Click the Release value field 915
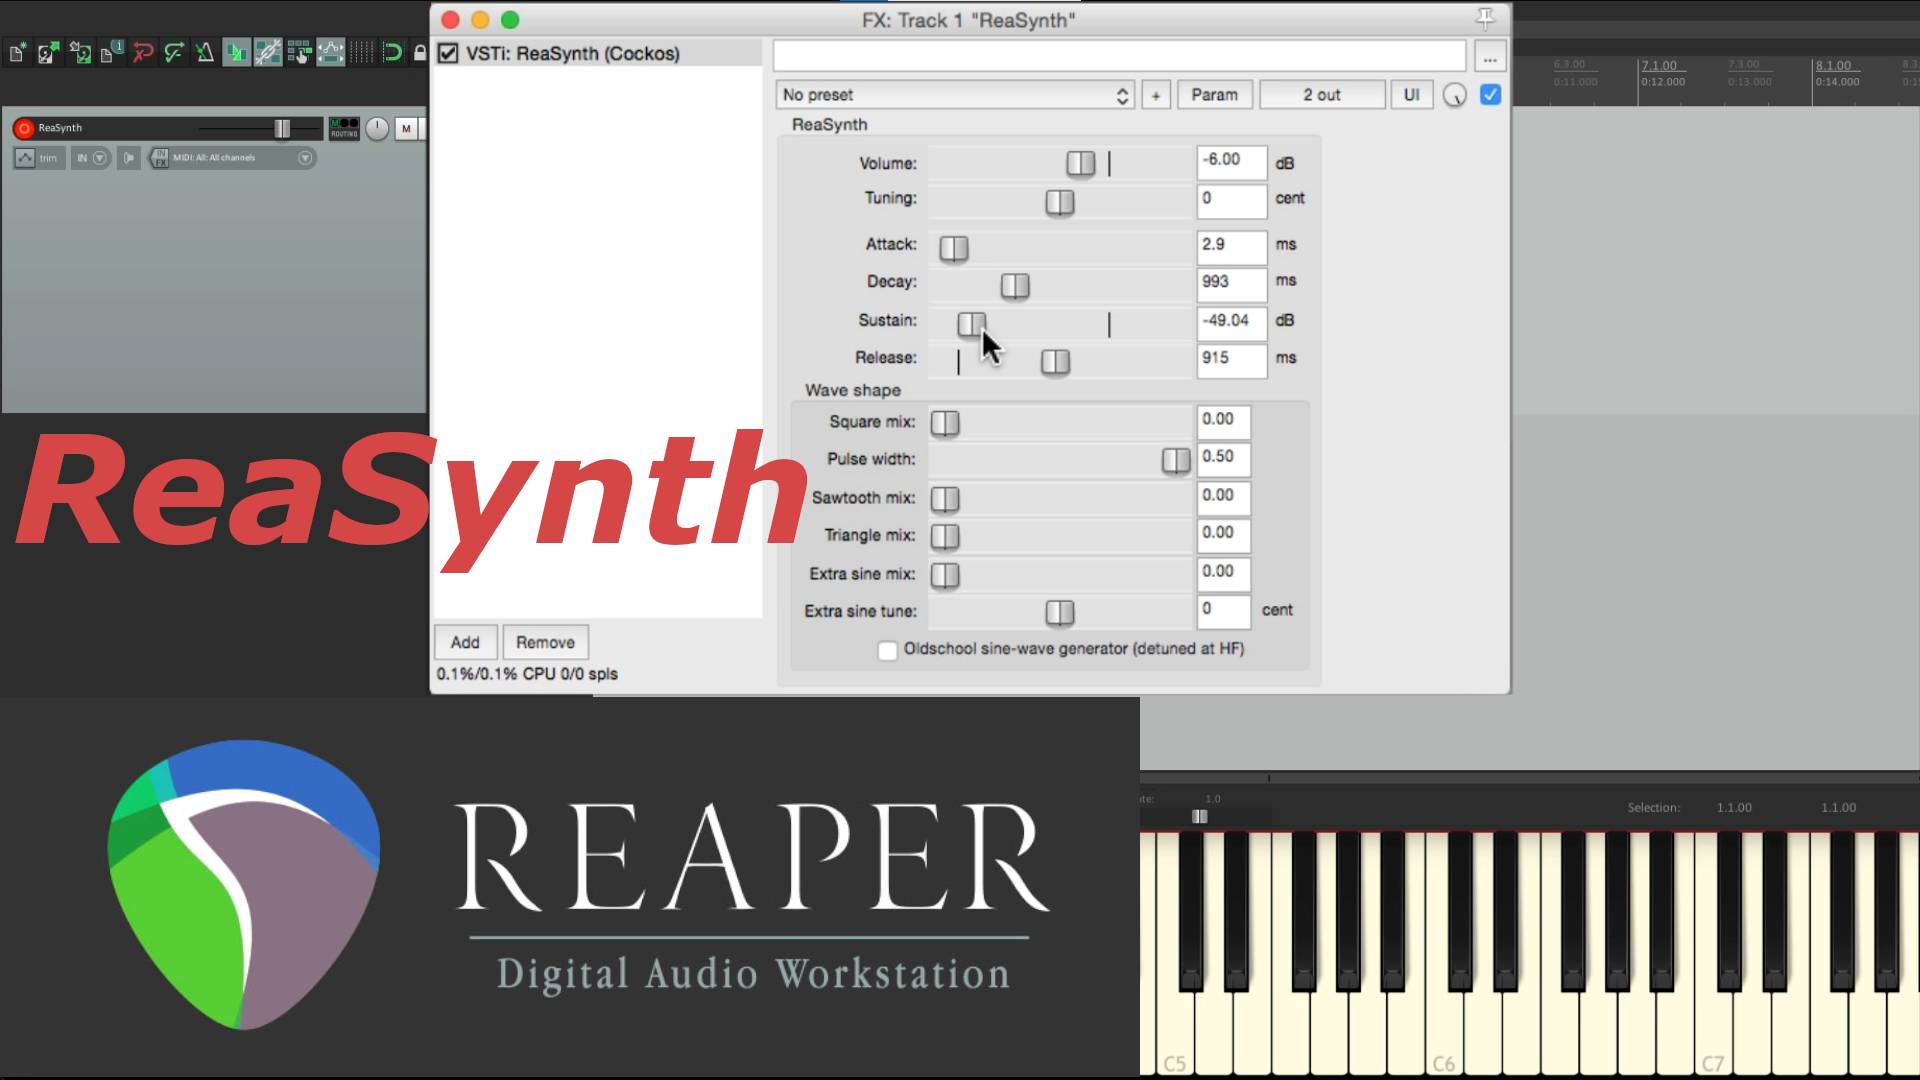1920x1080 pixels. (x=1232, y=359)
